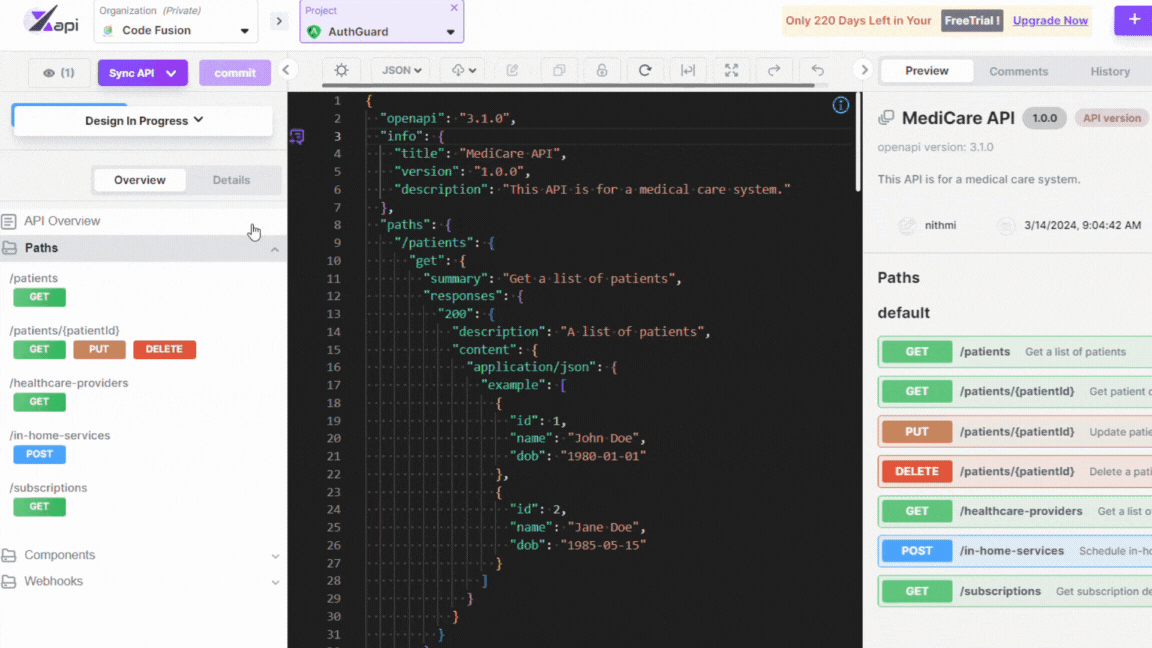This screenshot has width=1152, height=648.
Task: Toggle the editor light theme sun icon
Action: click(342, 71)
